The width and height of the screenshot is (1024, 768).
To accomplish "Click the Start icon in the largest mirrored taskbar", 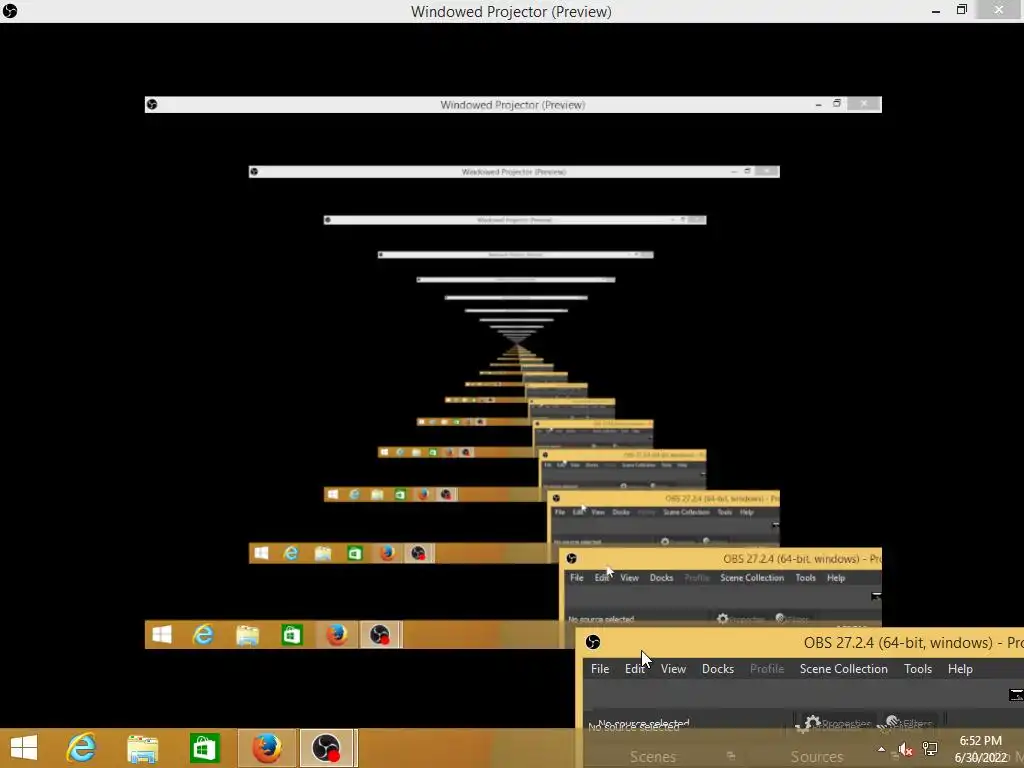I will pos(162,634).
